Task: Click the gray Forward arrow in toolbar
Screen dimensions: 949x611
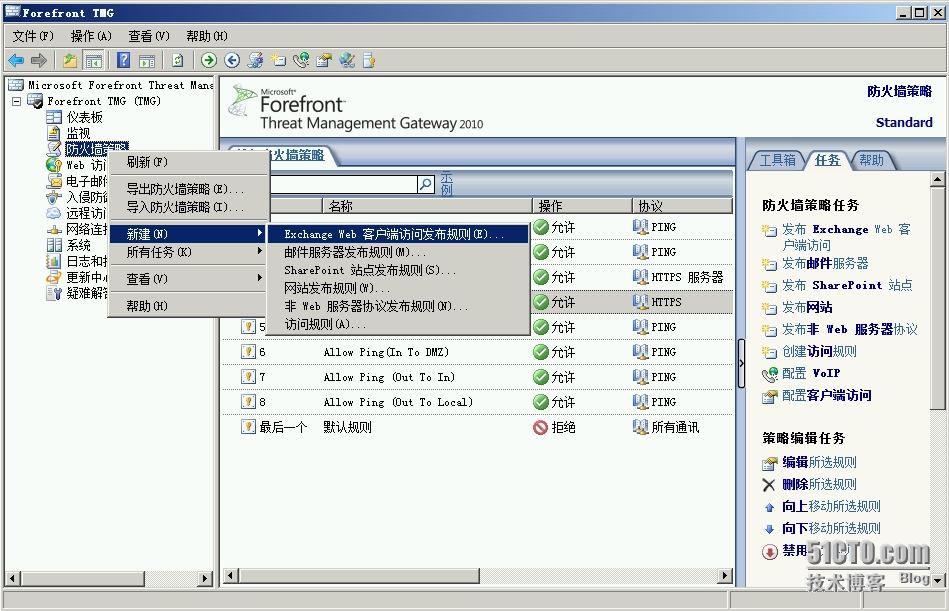Action: click(39, 60)
